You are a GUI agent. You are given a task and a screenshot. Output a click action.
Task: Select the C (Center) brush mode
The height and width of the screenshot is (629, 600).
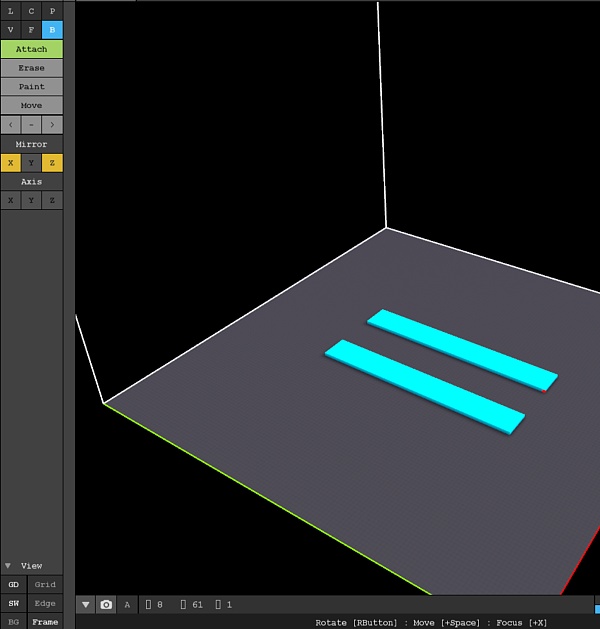[31, 11]
